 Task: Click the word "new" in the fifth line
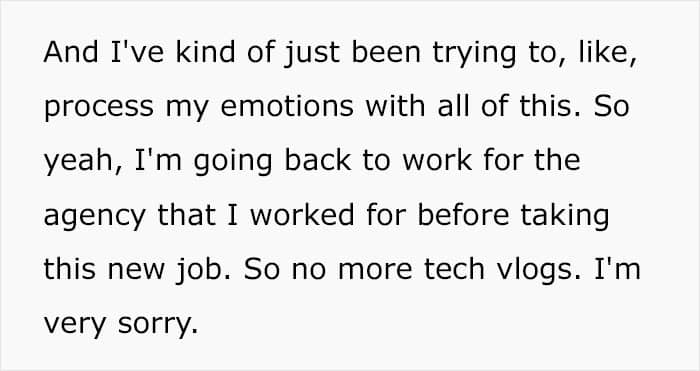point(136,271)
